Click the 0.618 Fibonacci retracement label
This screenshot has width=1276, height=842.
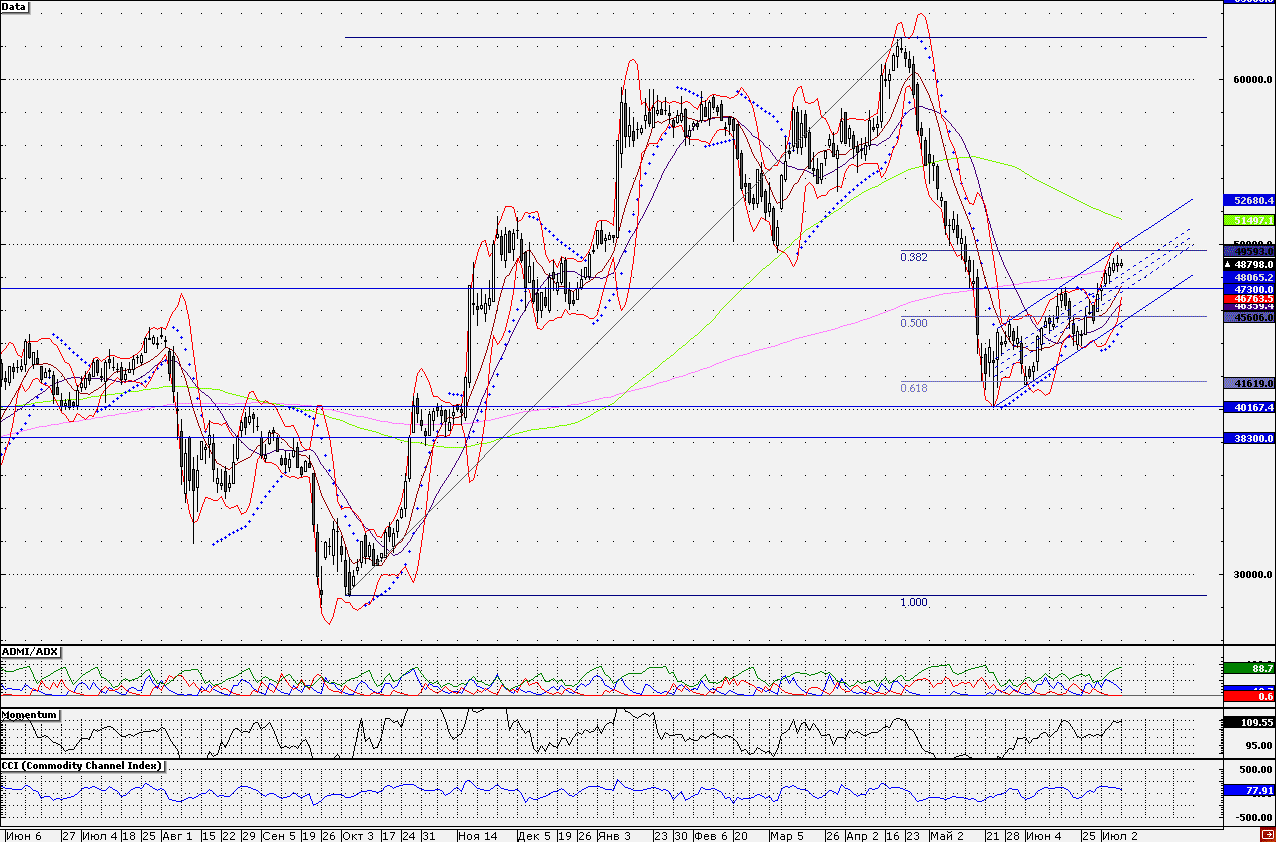click(913, 388)
